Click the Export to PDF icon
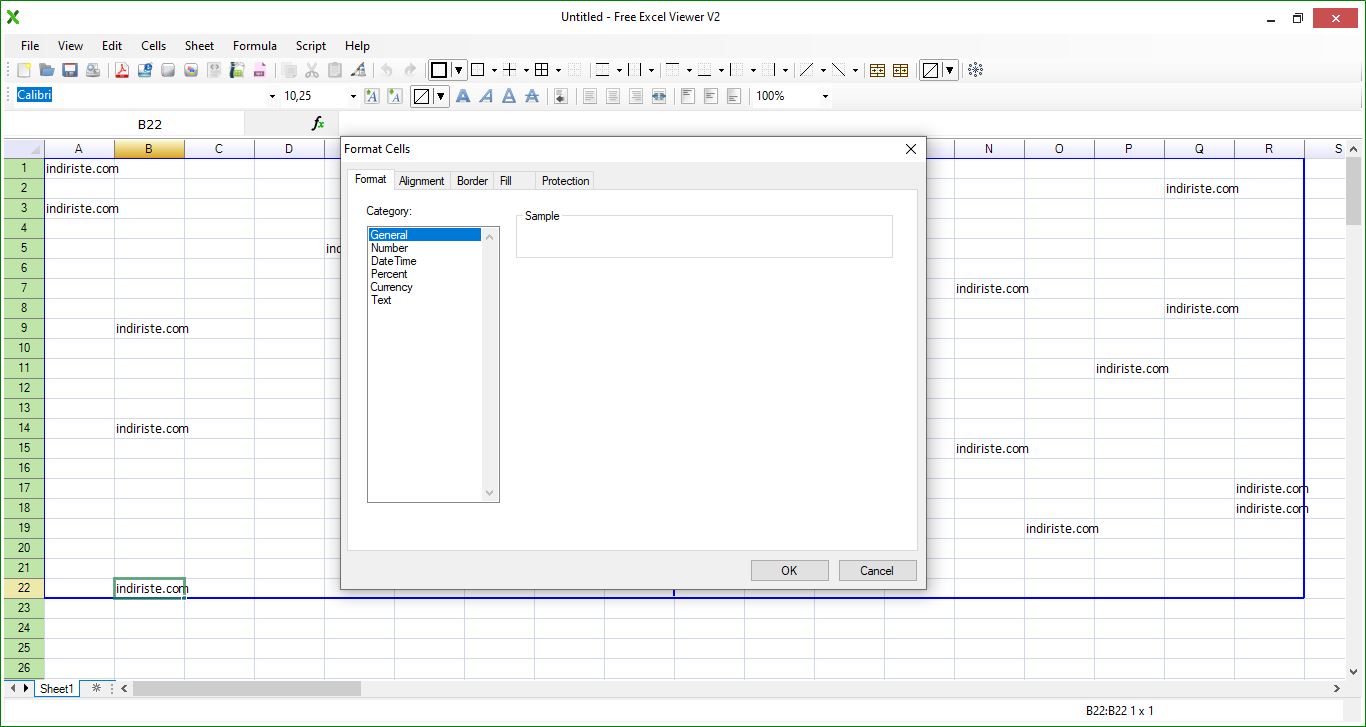The image size is (1366, 727). coord(122,70)
